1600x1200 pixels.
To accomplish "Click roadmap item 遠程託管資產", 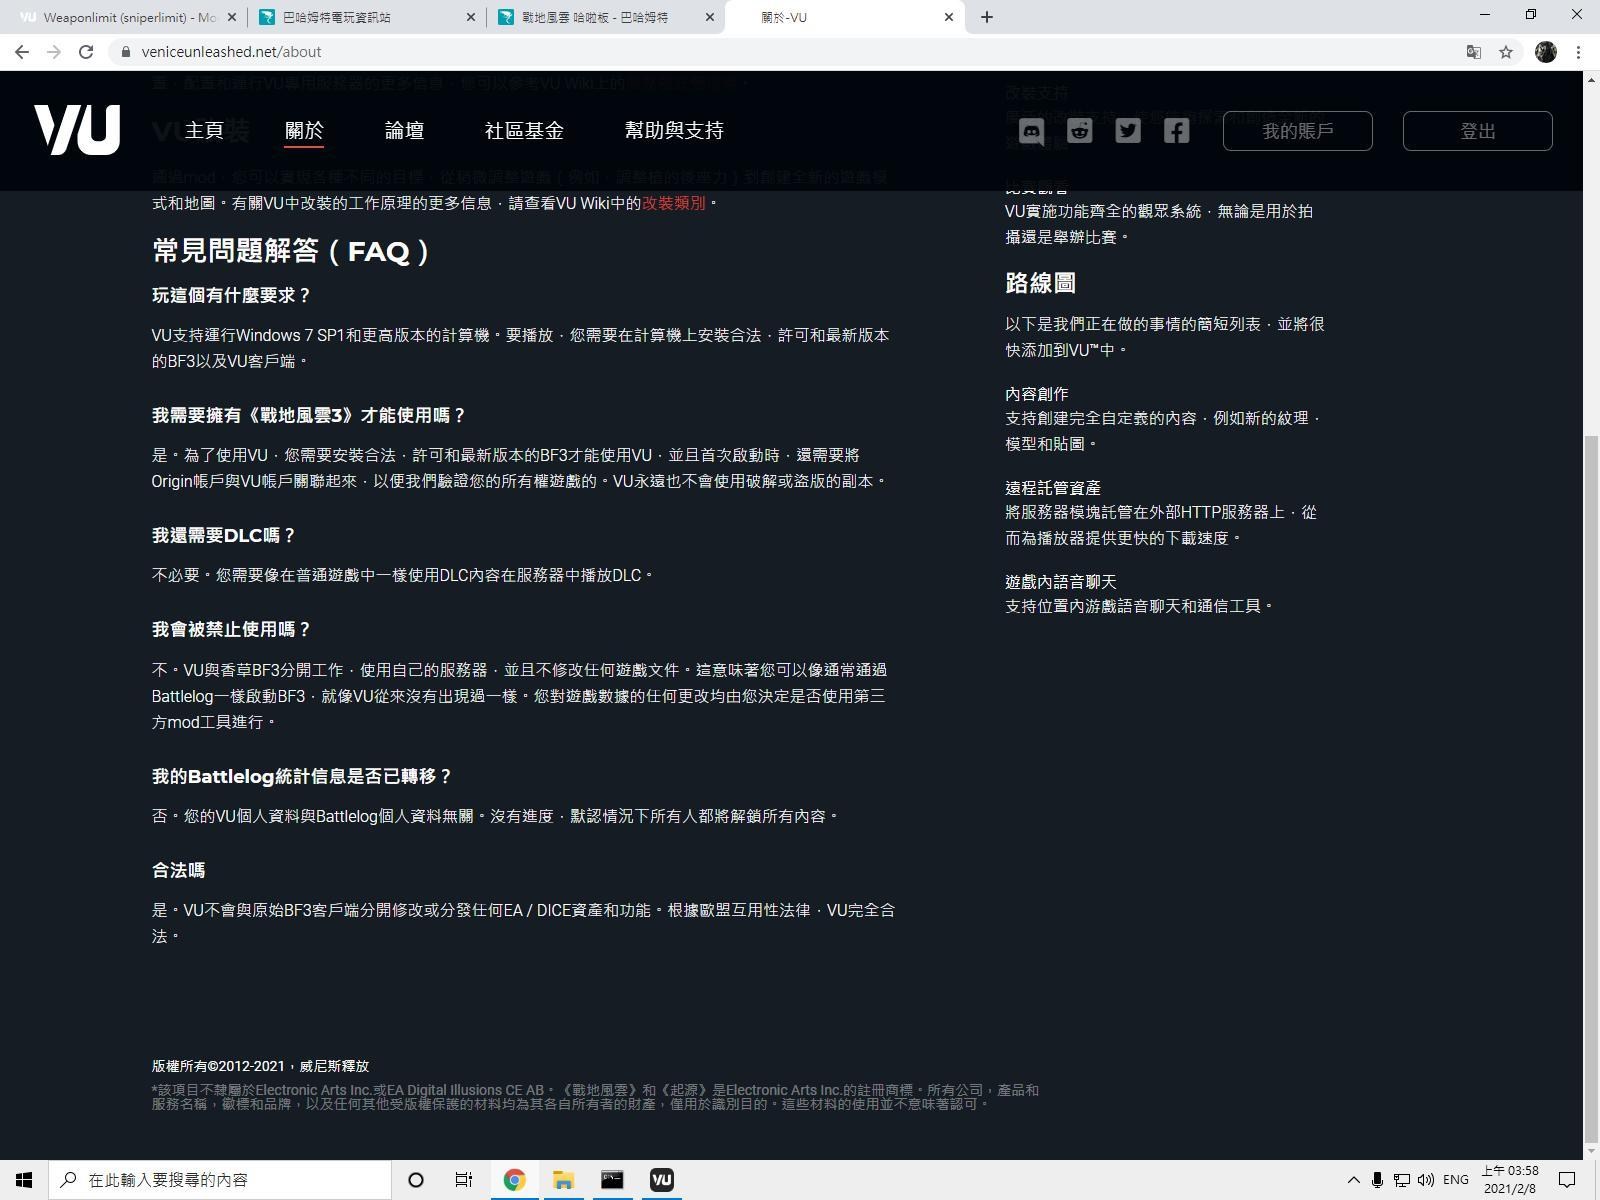I will click(x=1053, y=488).
